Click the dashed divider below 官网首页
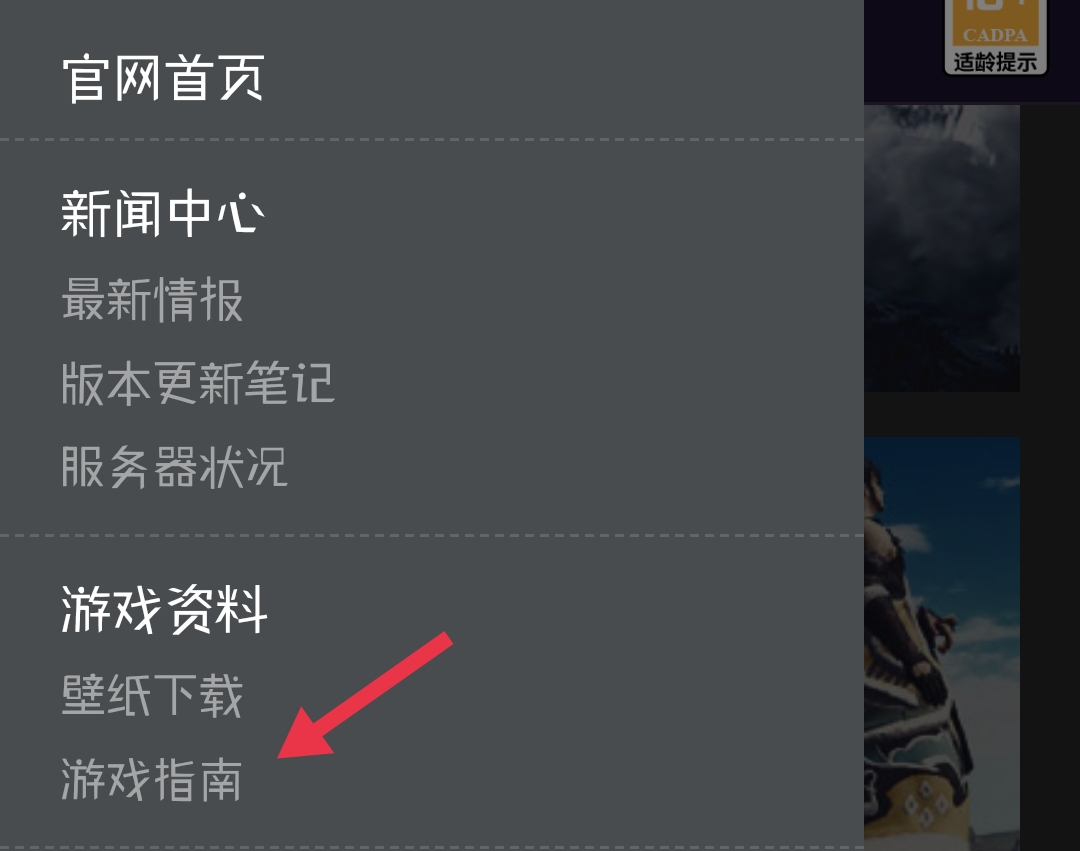 click(432, 140)
